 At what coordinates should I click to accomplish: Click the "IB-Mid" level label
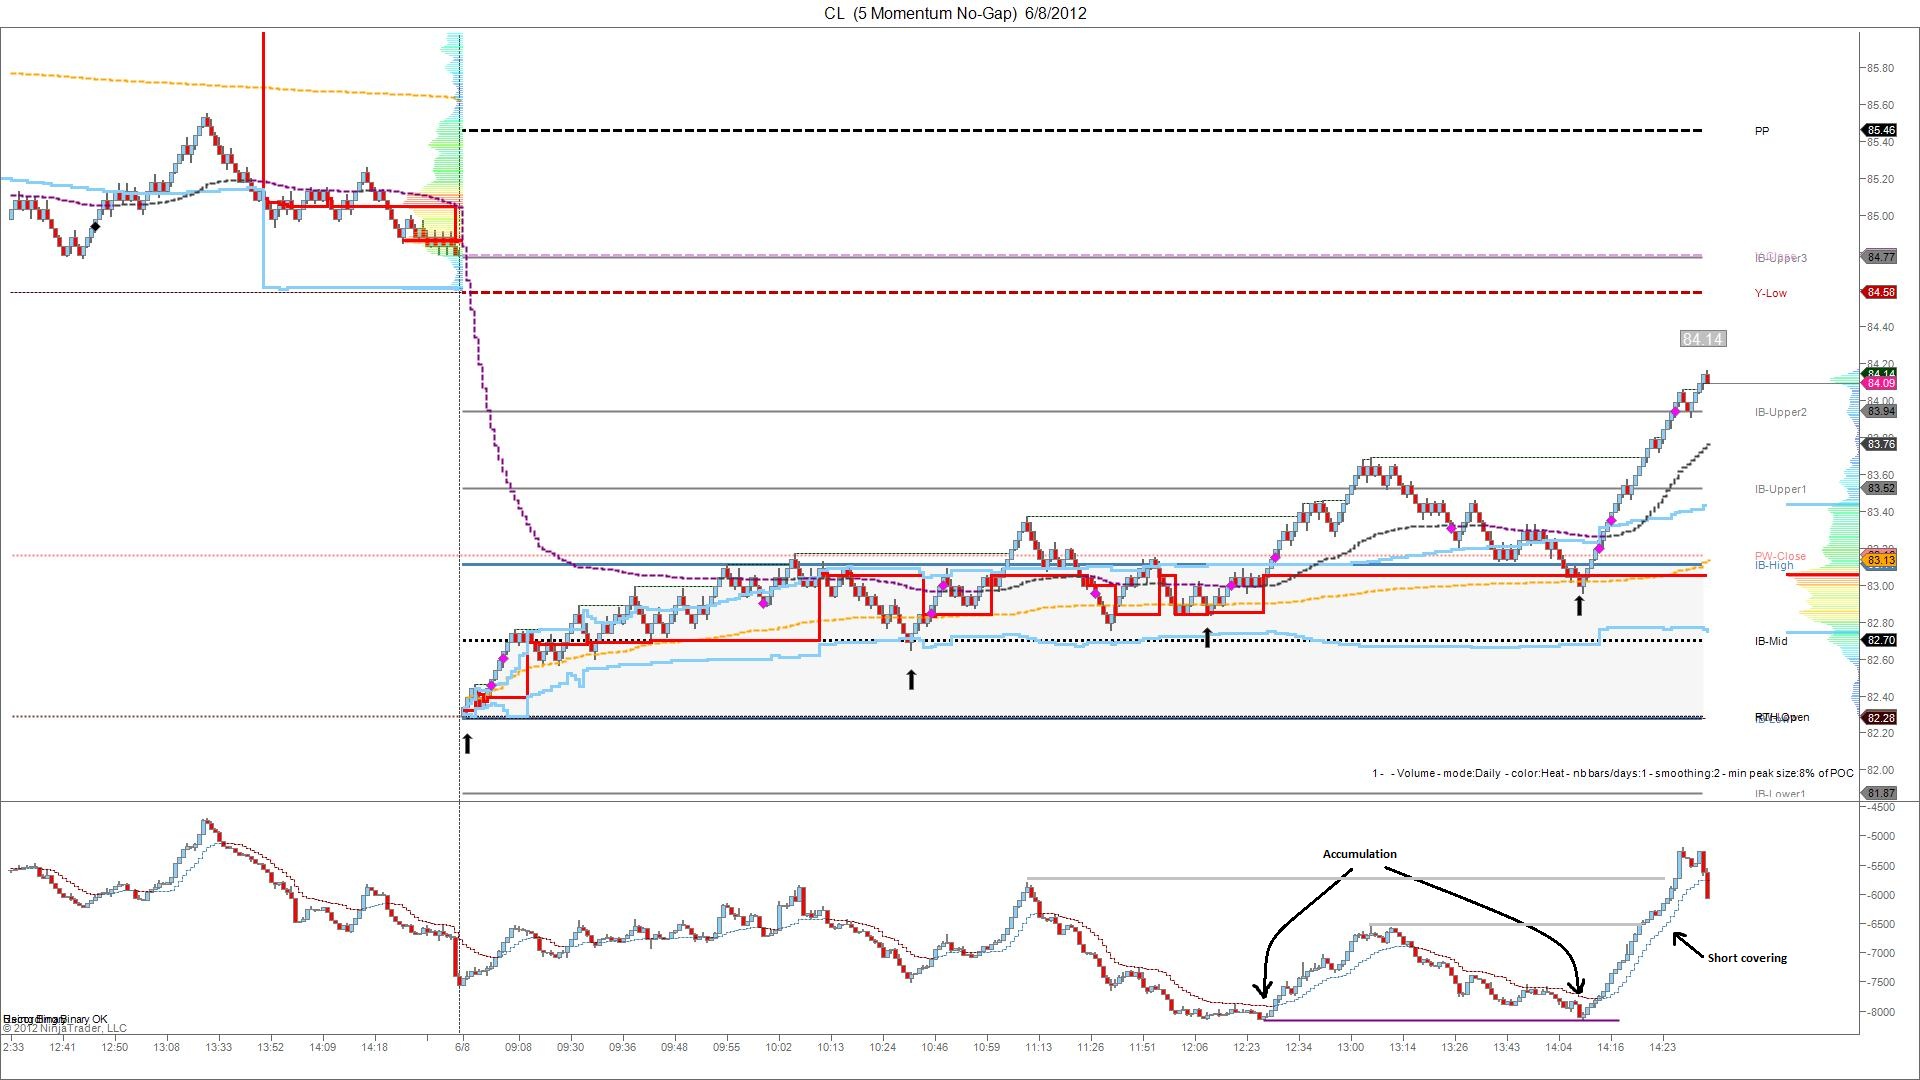[x=1770, y=641]
